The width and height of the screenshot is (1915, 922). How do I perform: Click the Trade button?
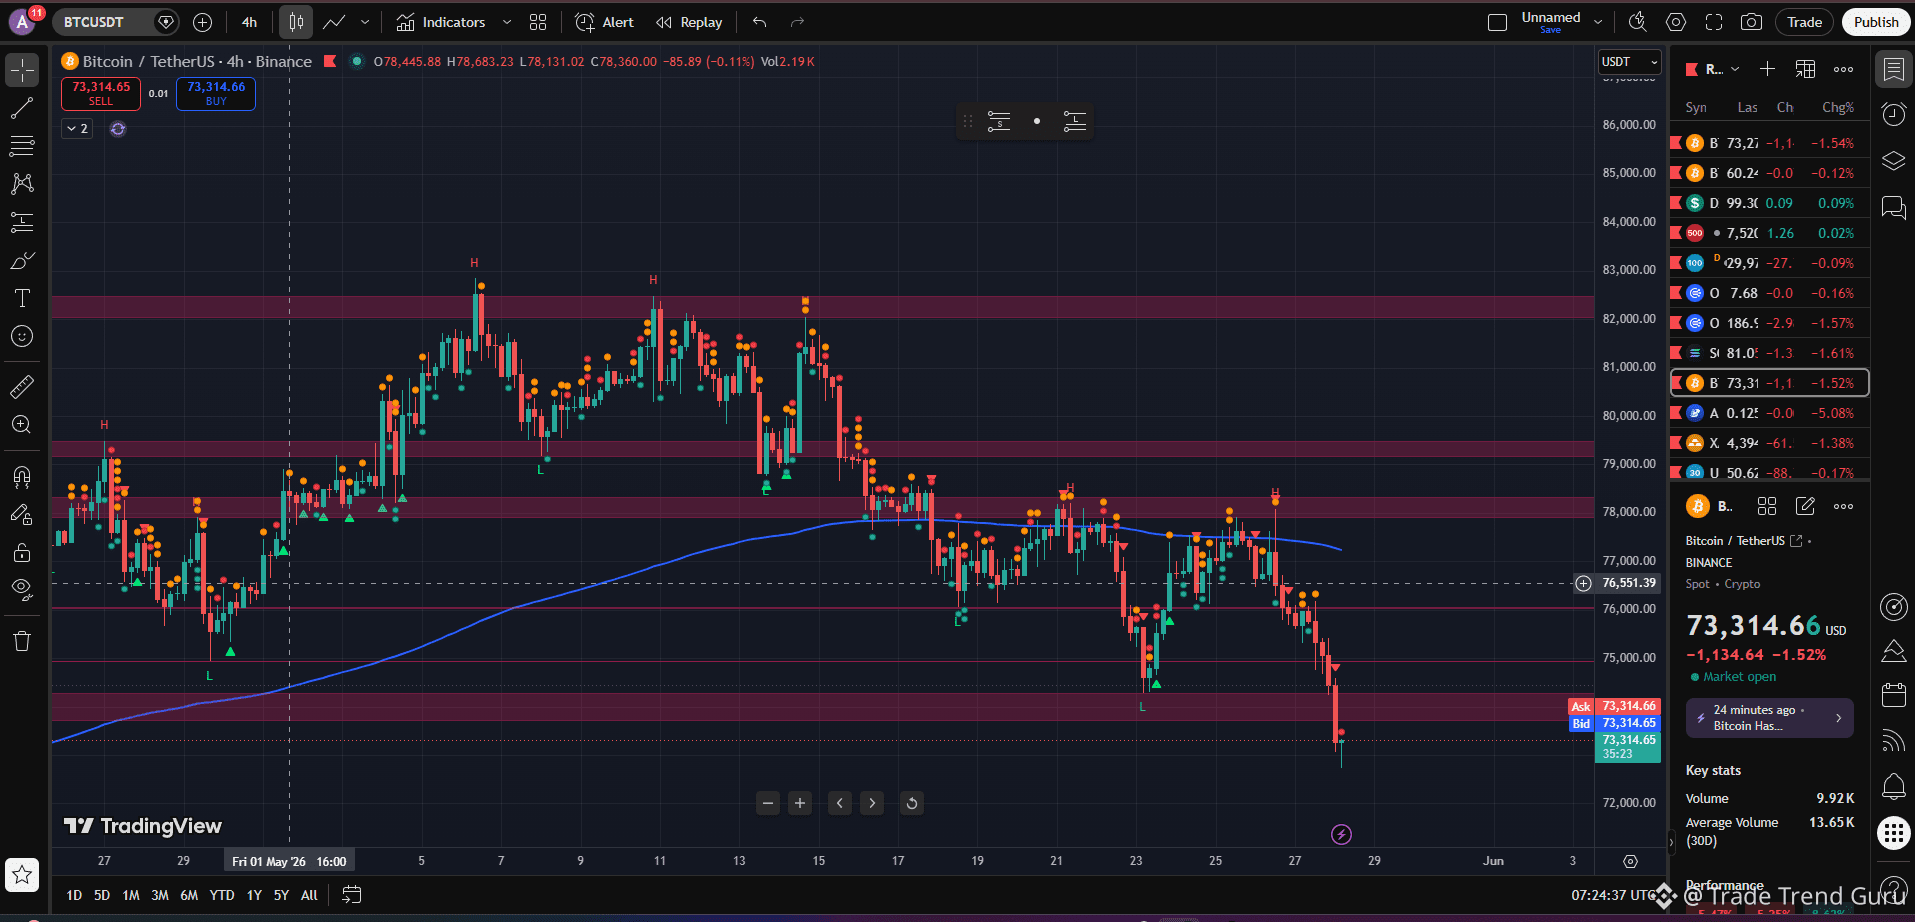(1805, 22)
